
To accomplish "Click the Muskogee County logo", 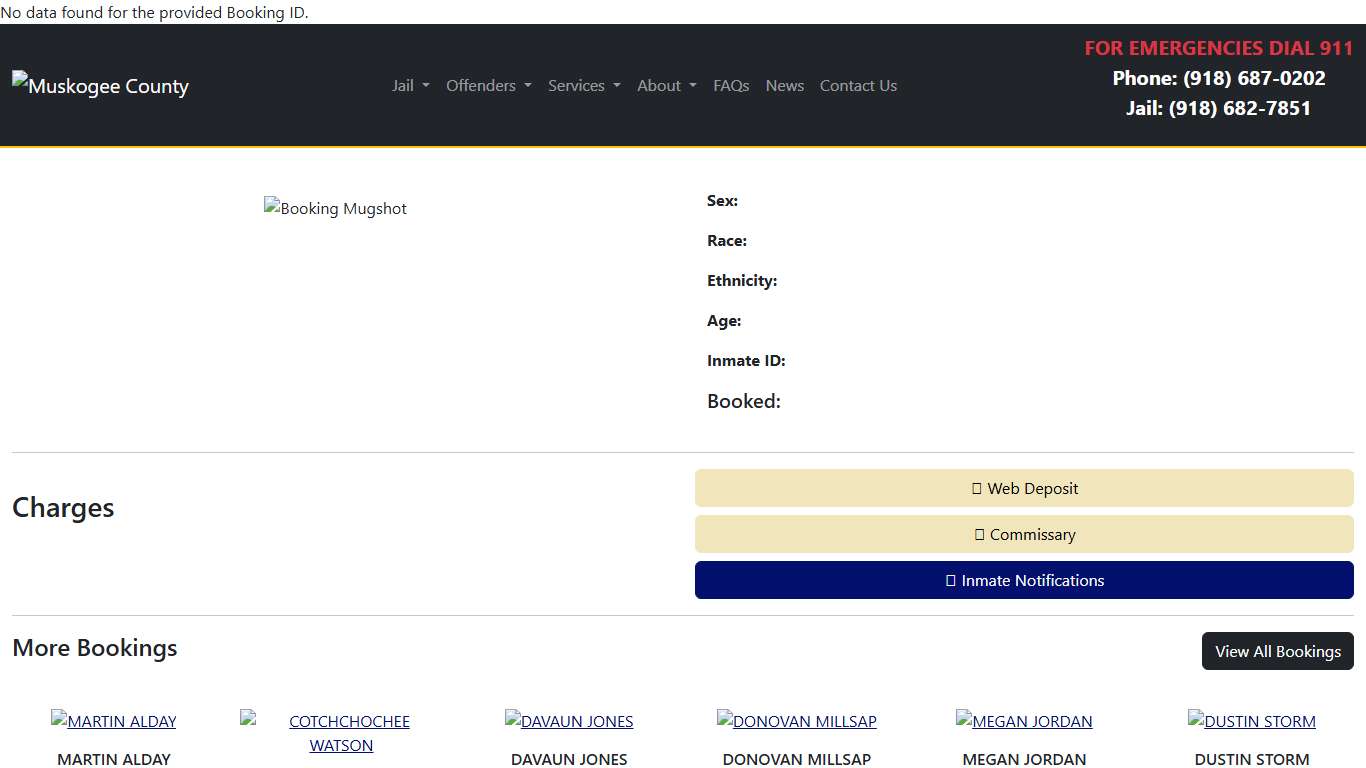I will [100, 86].
